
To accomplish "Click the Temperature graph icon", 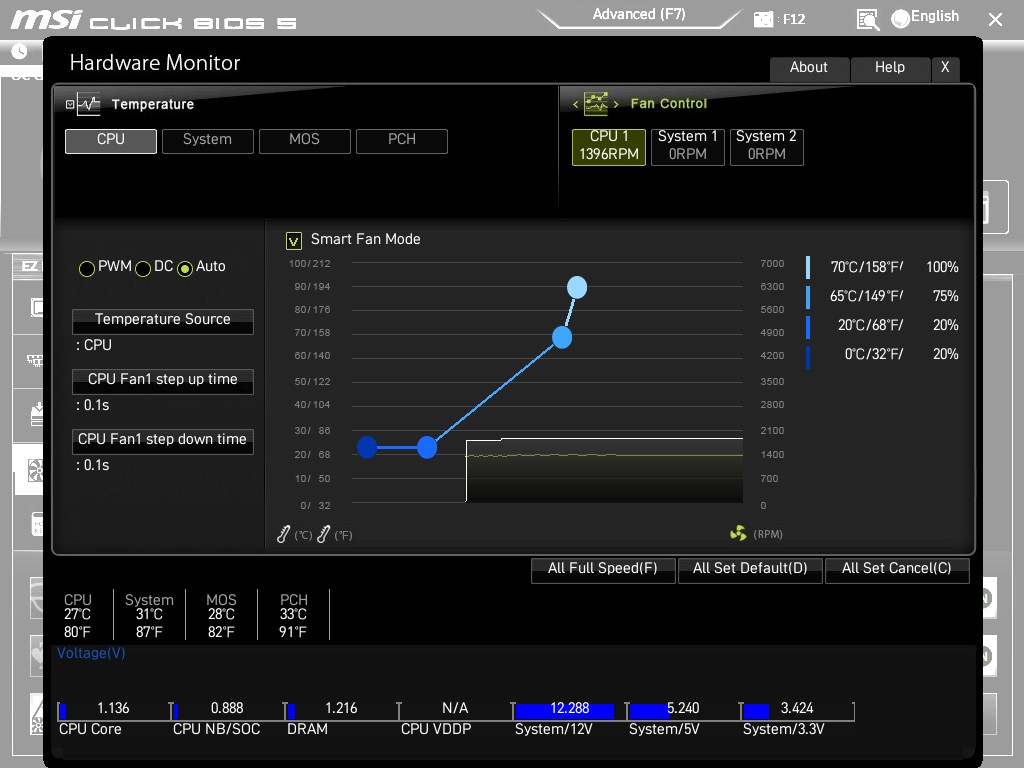I will coord(89,104).
